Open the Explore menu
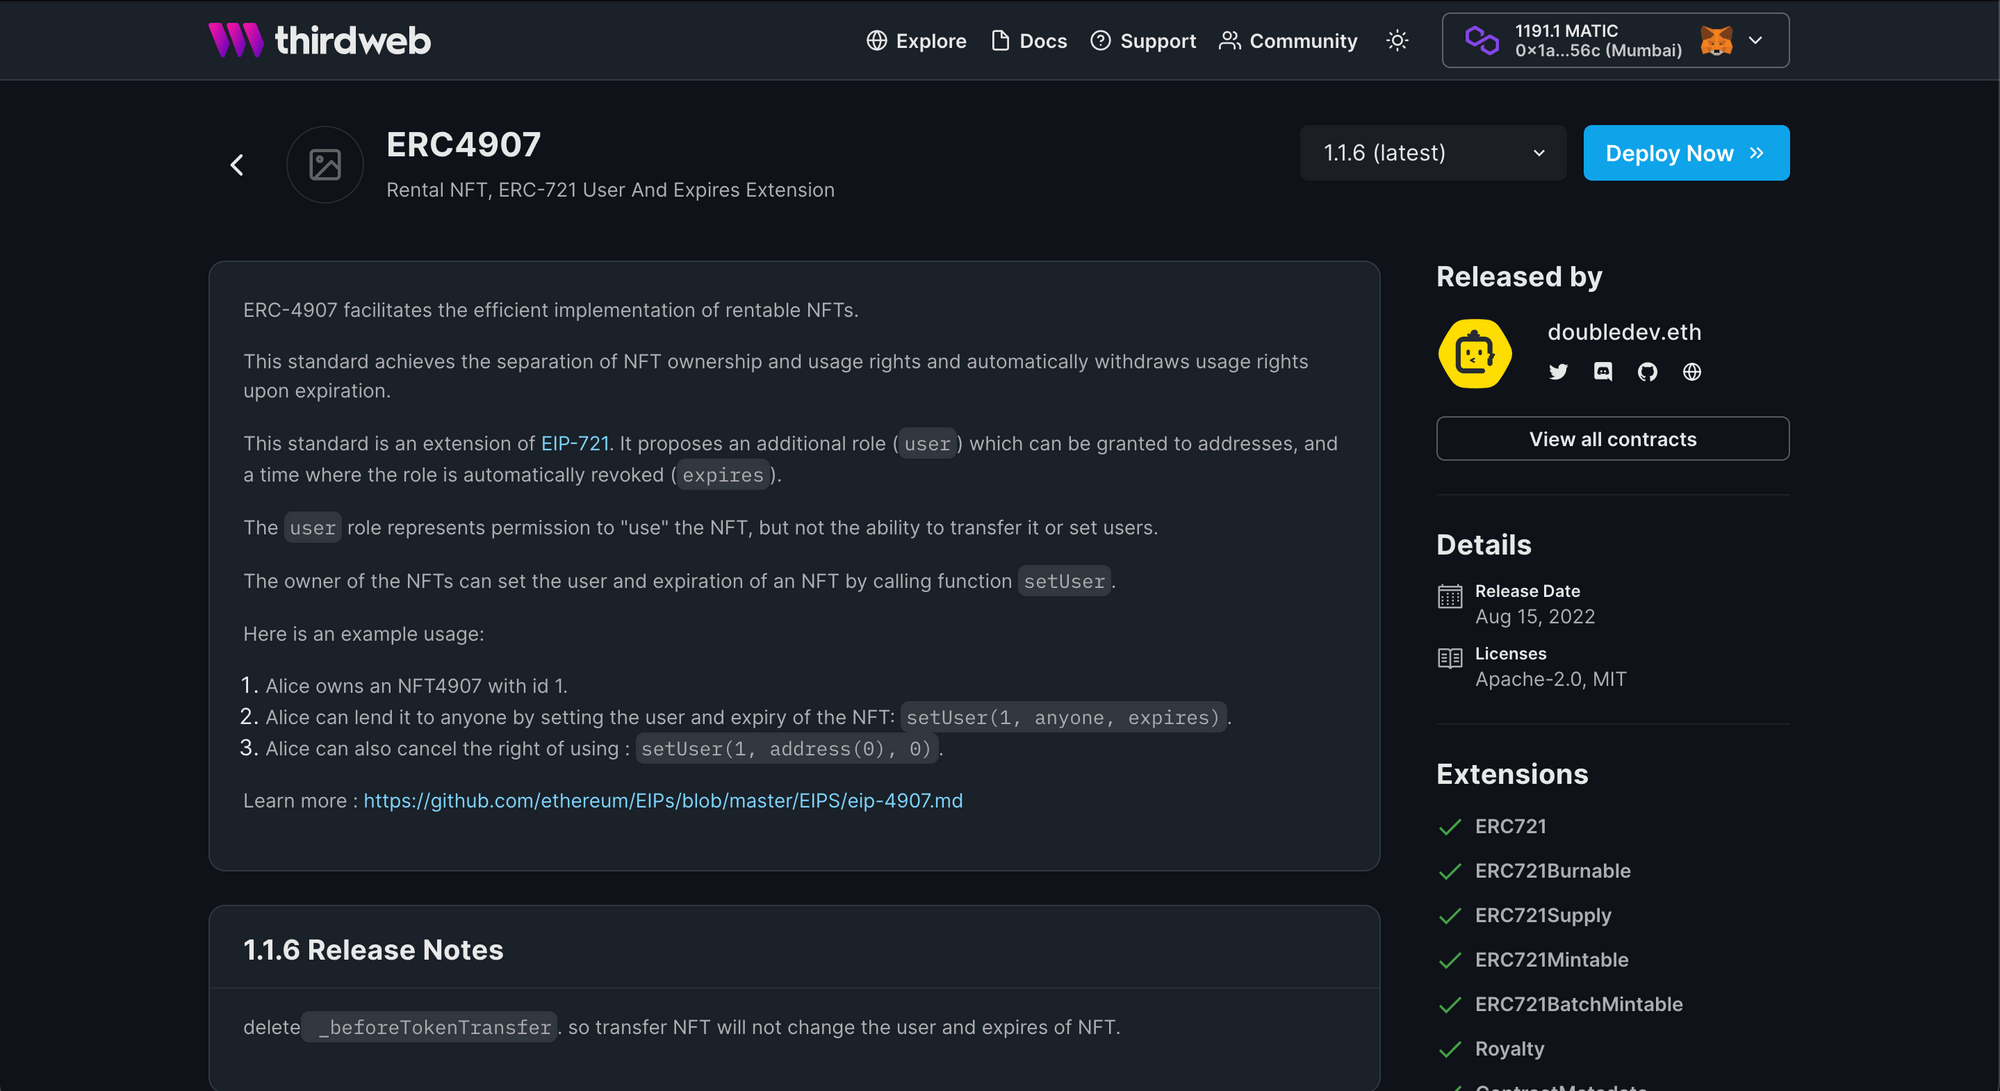Image resolution: width=2000 pixels, height=1091 pixels. pos(915,41)
